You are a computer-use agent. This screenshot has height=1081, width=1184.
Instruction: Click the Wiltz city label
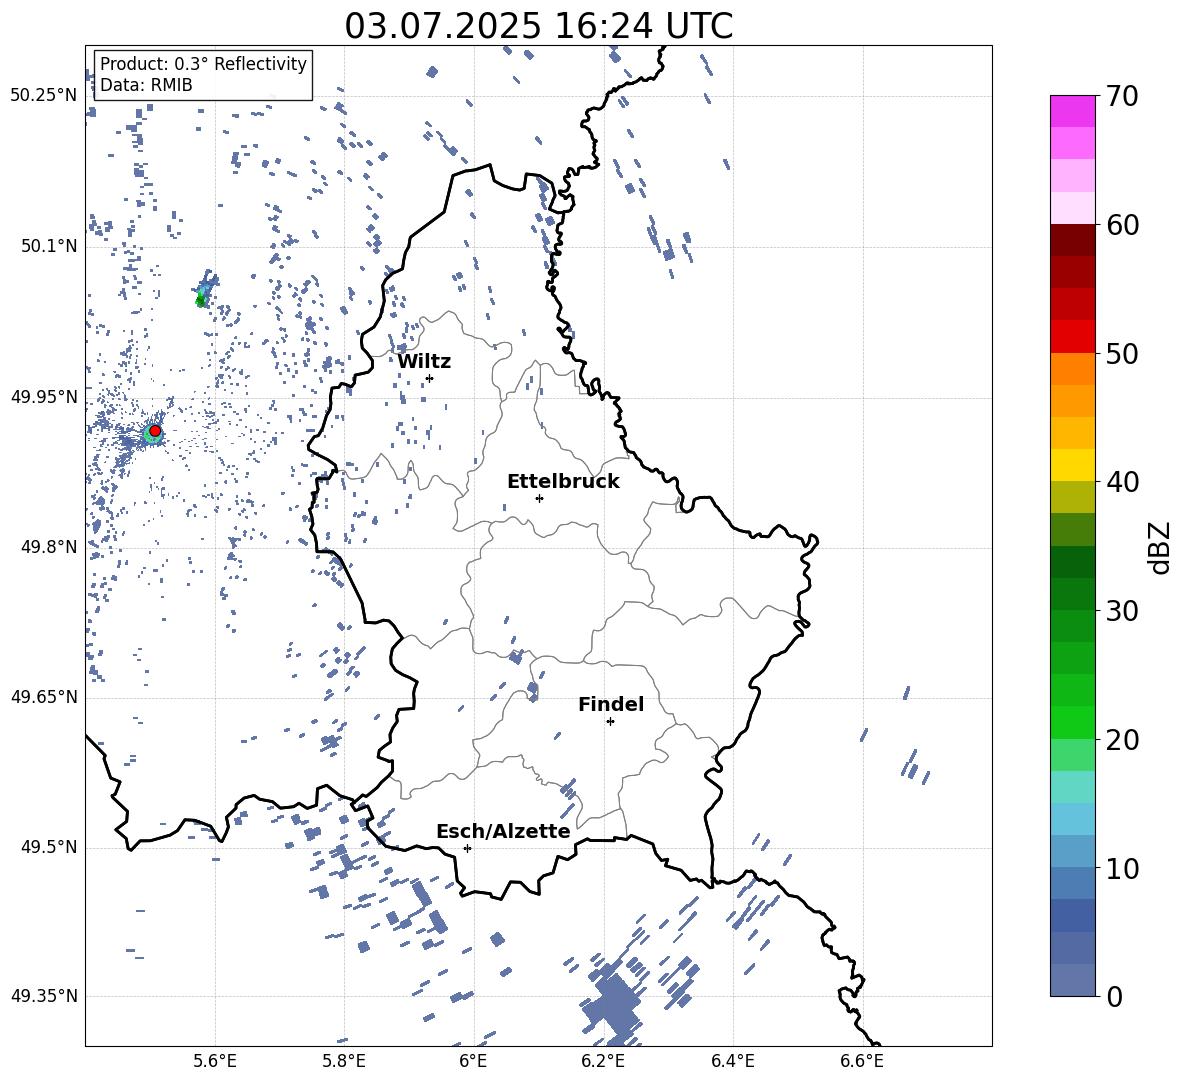(424, 362)
